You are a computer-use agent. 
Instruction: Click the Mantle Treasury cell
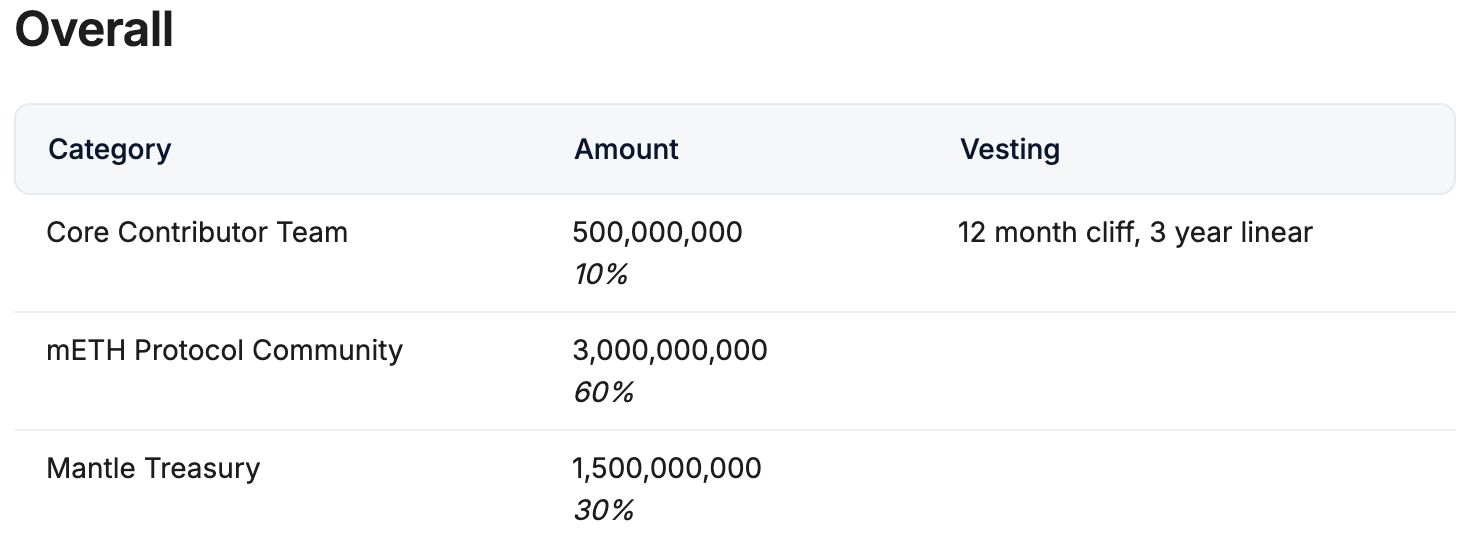point(153,469)
